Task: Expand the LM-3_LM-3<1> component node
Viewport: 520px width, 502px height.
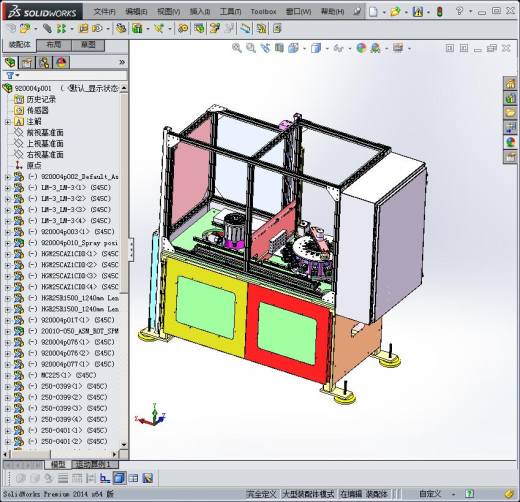Action: [7, 188]
